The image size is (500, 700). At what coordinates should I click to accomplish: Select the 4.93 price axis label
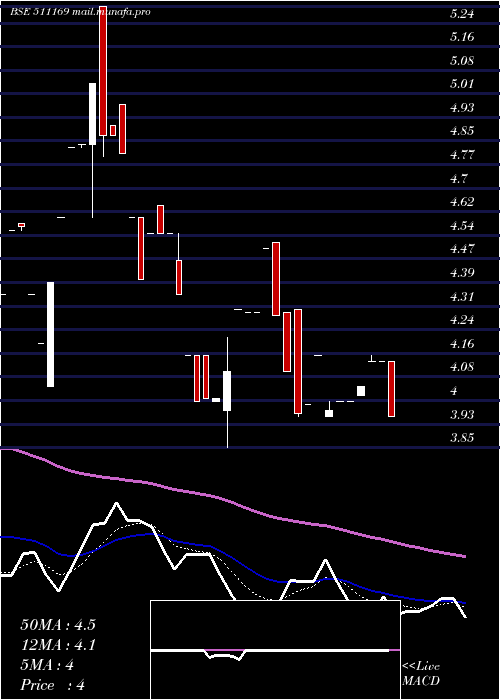tap(462, 108)
